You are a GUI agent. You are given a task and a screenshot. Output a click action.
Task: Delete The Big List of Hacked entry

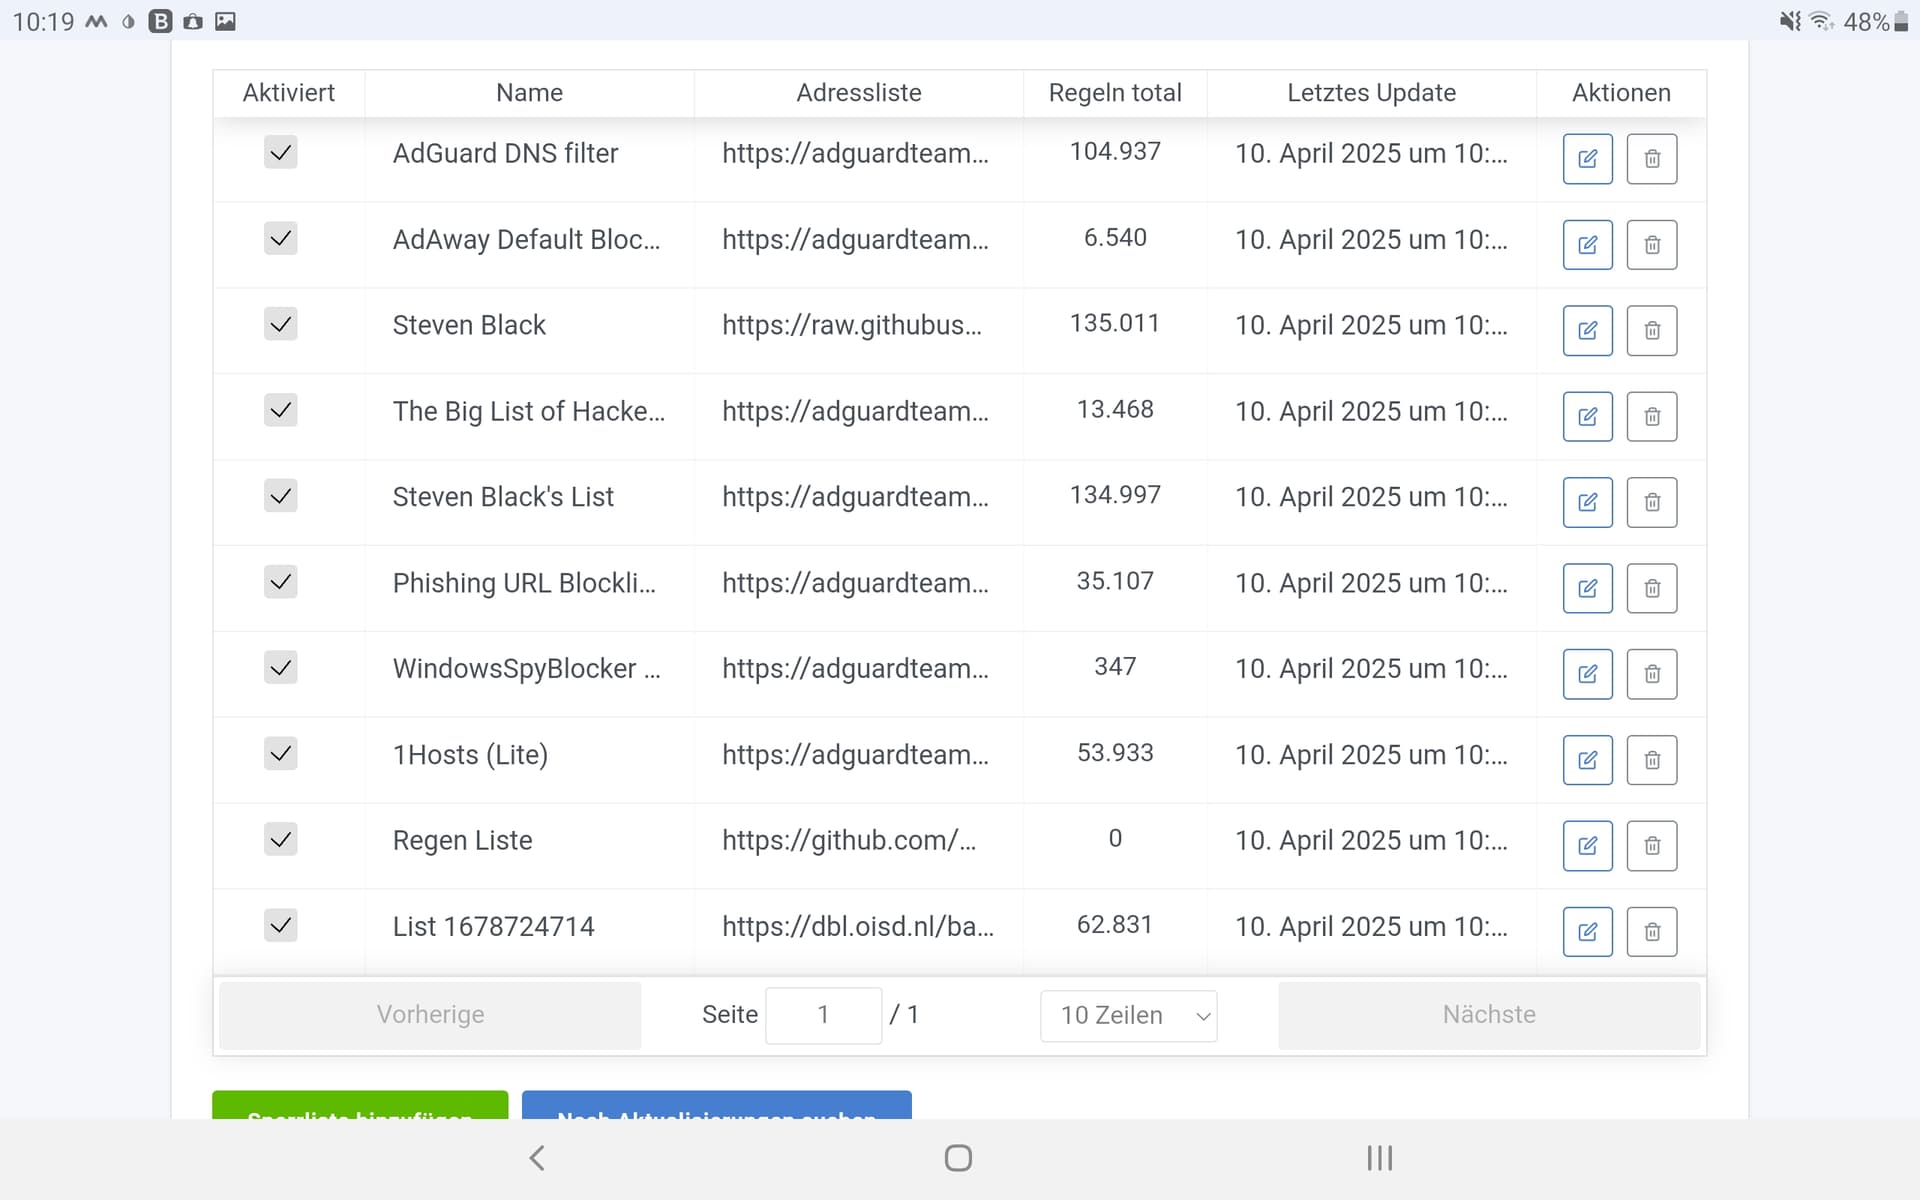[1651, 417]
